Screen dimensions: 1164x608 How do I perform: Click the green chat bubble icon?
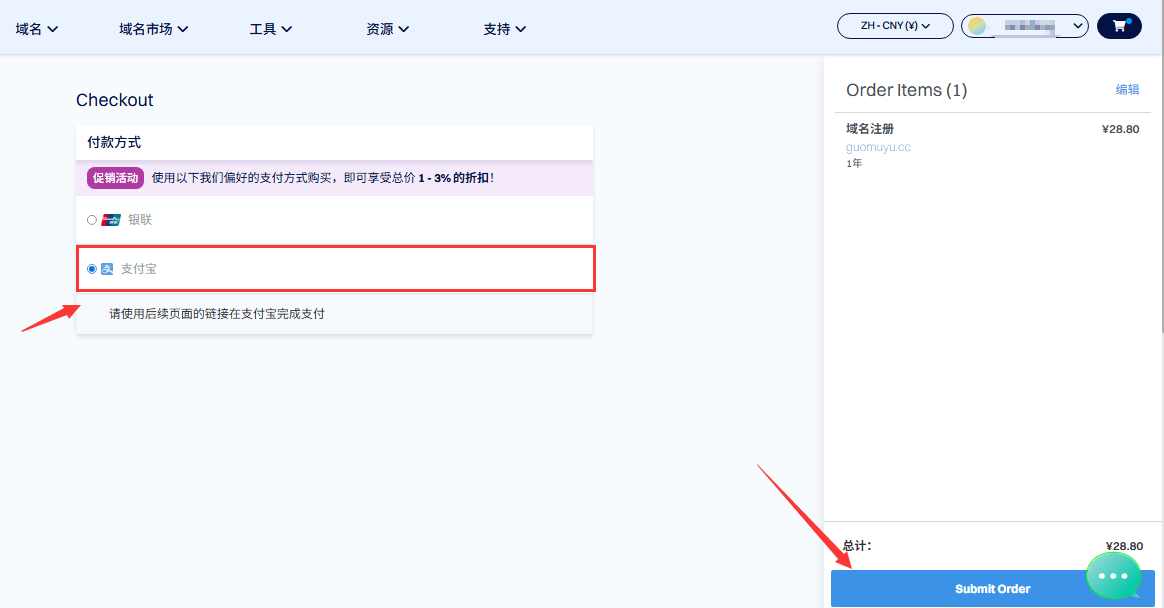[1113, 576]
